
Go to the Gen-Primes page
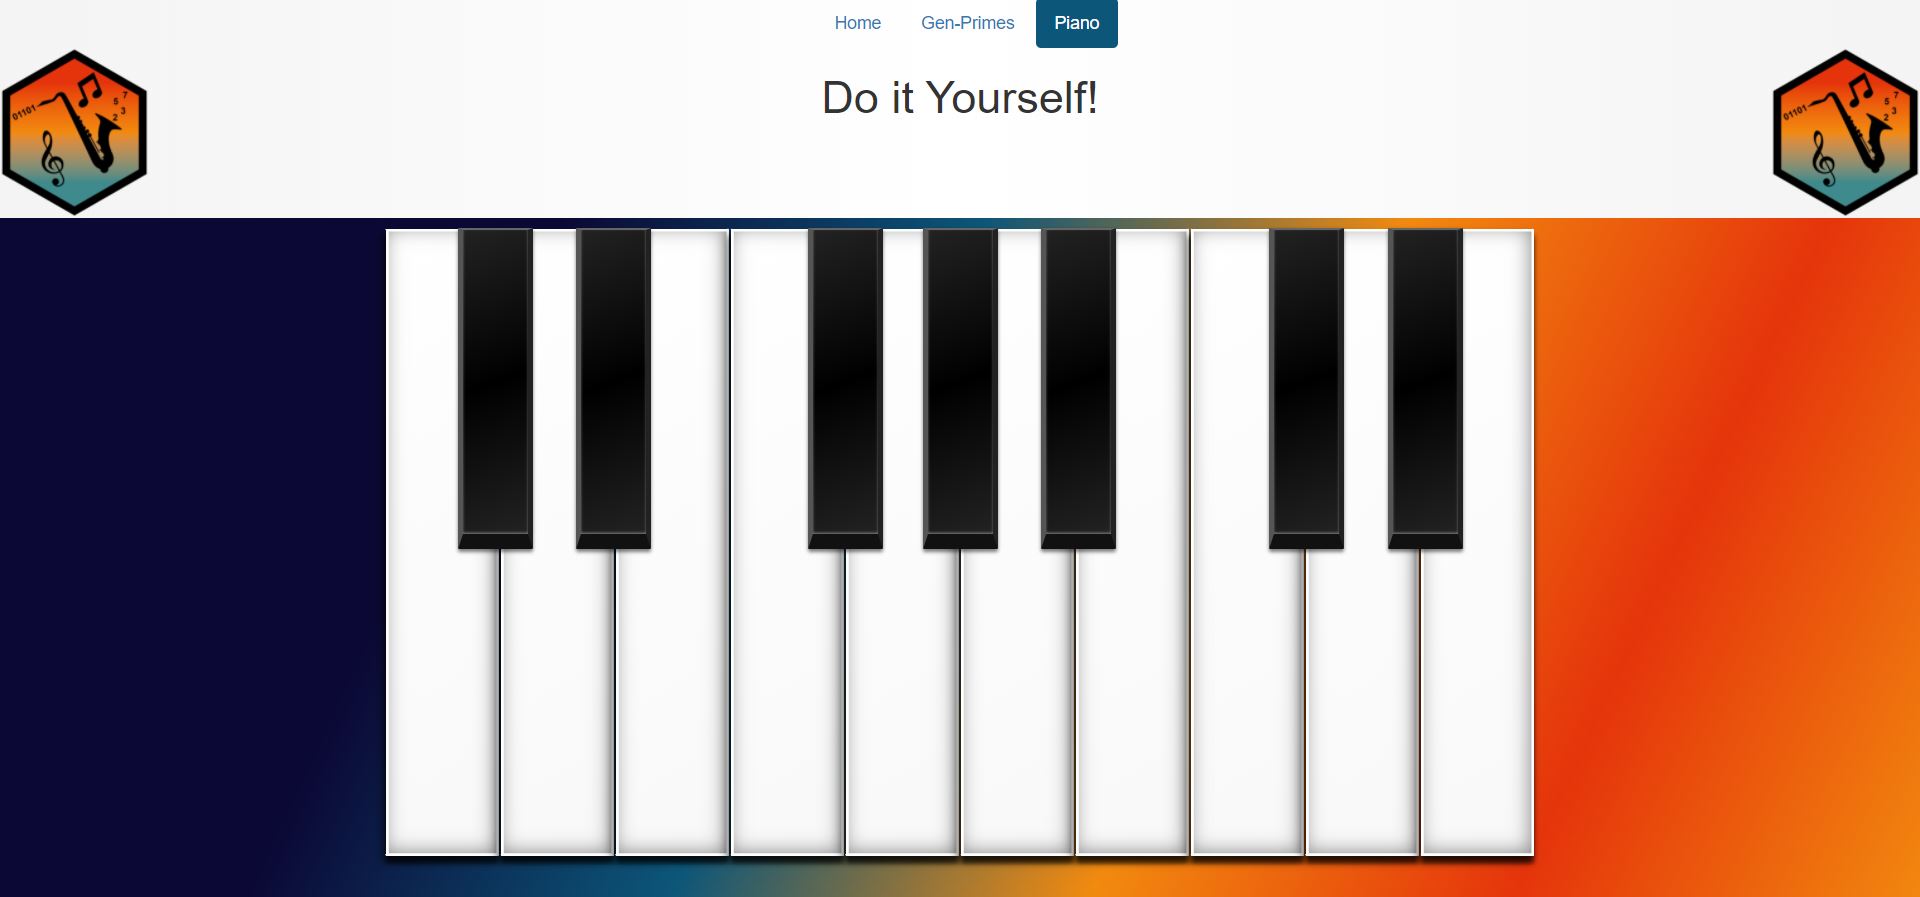click(967, 23)
